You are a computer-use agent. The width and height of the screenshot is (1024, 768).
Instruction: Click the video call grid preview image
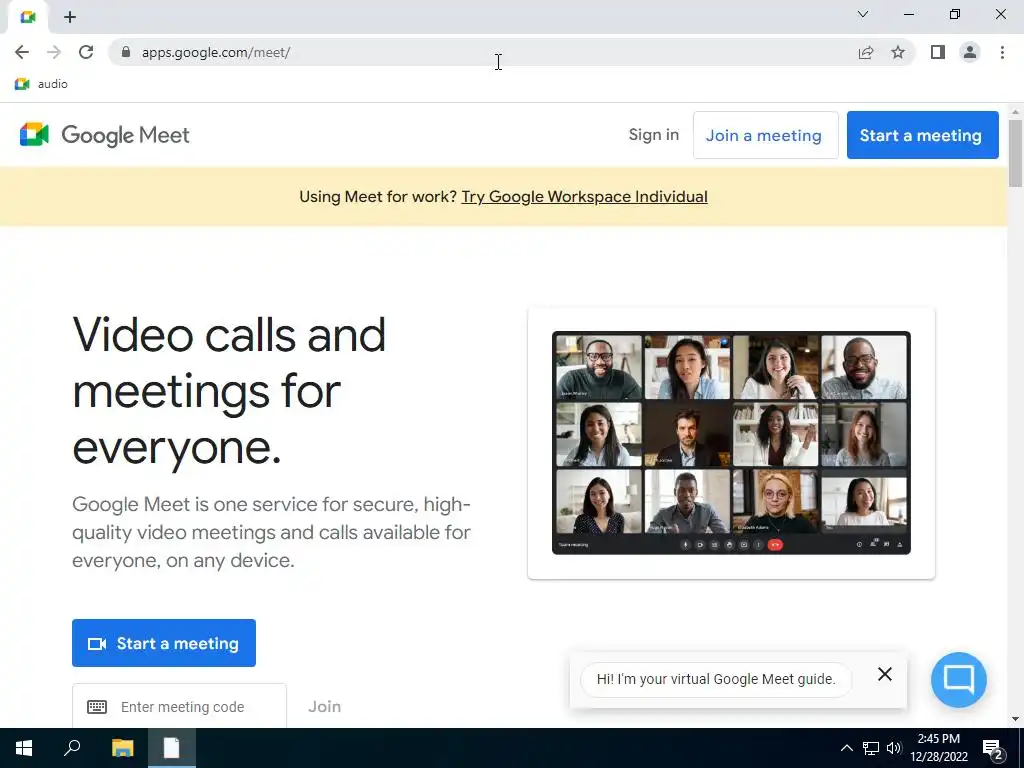coord(731,443)
